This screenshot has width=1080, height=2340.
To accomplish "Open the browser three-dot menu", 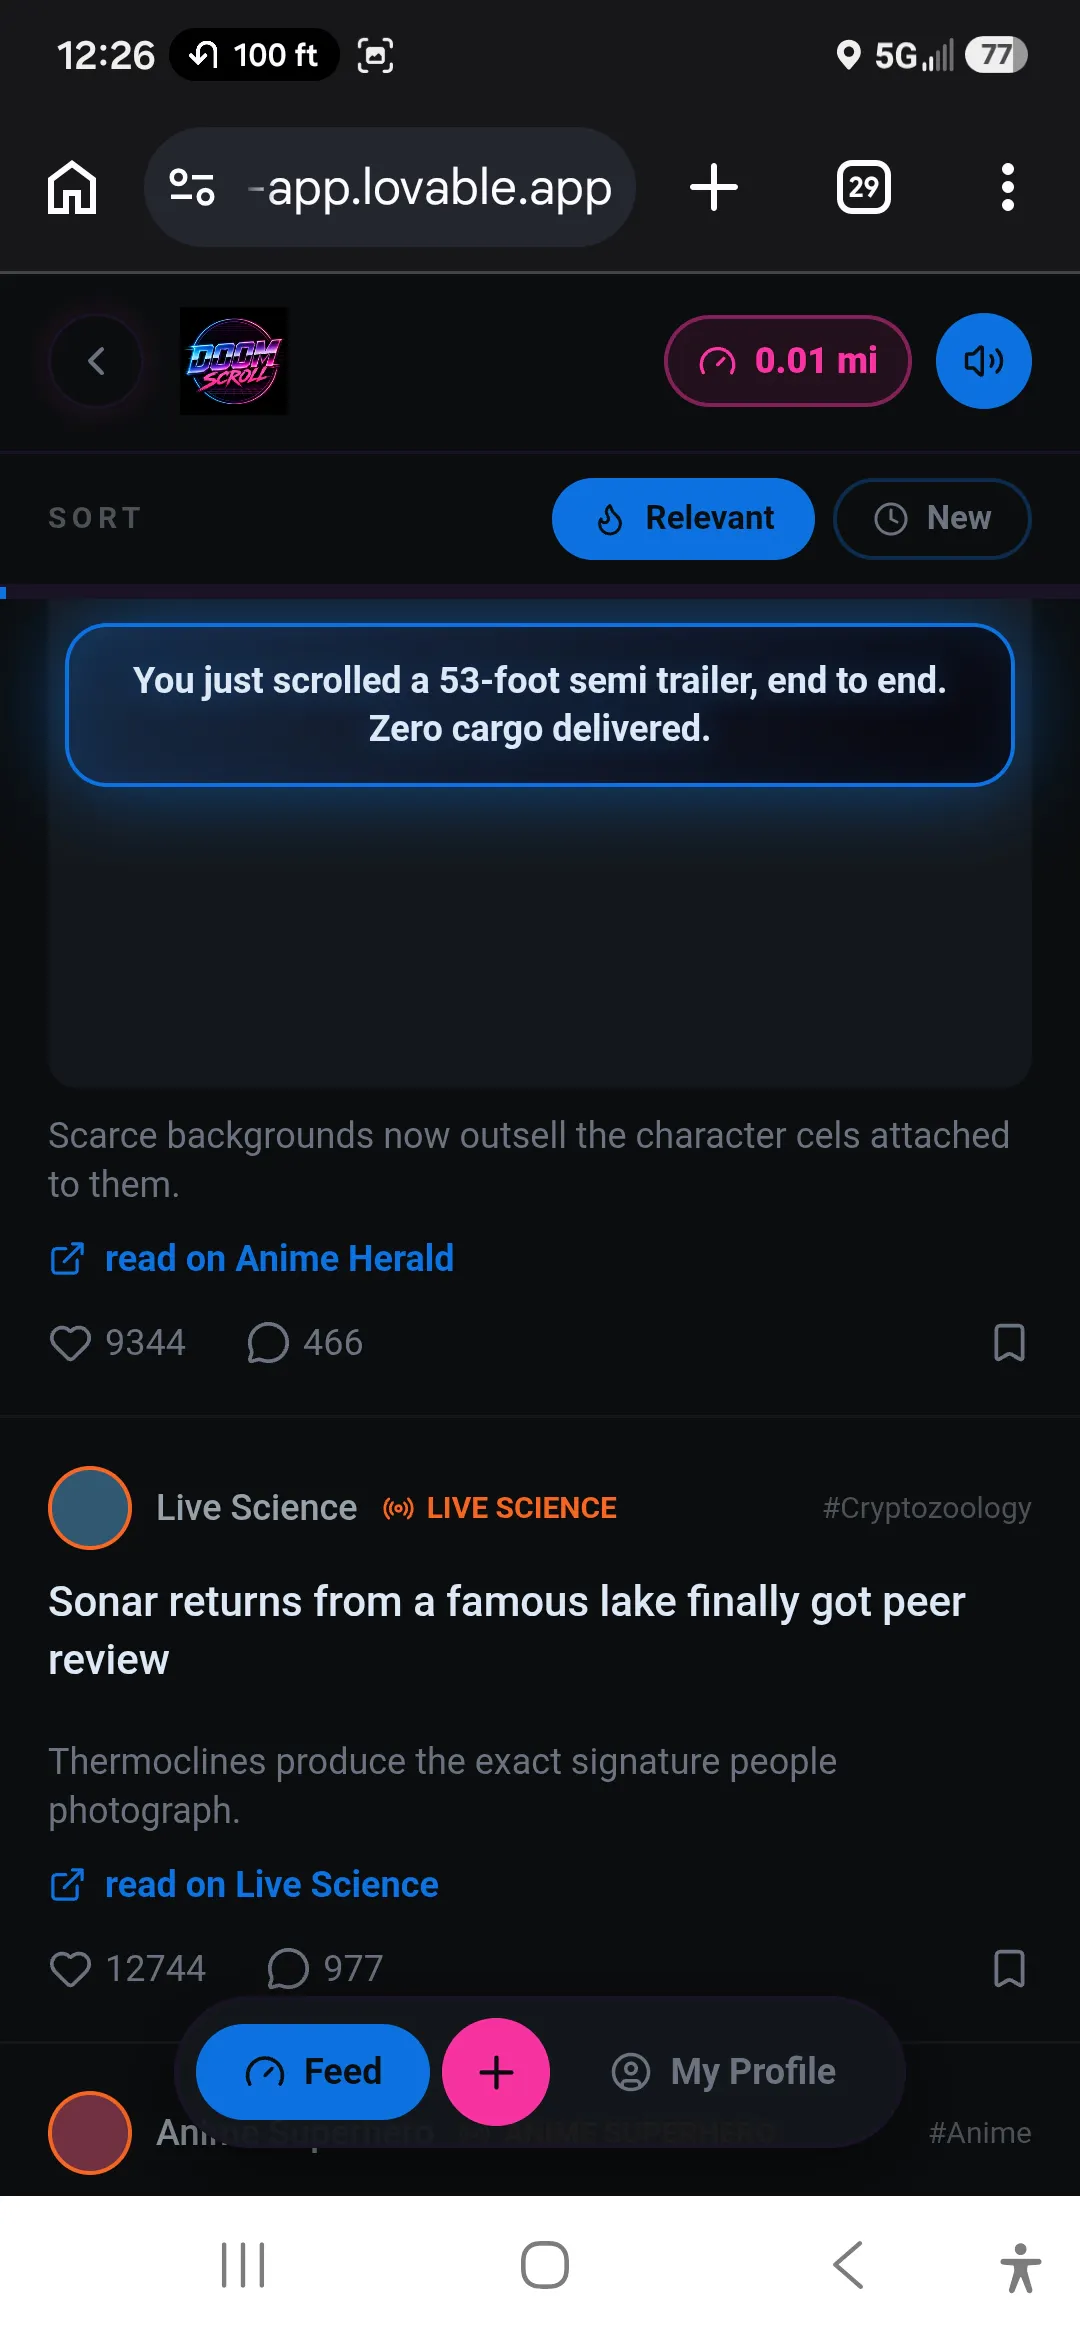I will coord(1007,187).
